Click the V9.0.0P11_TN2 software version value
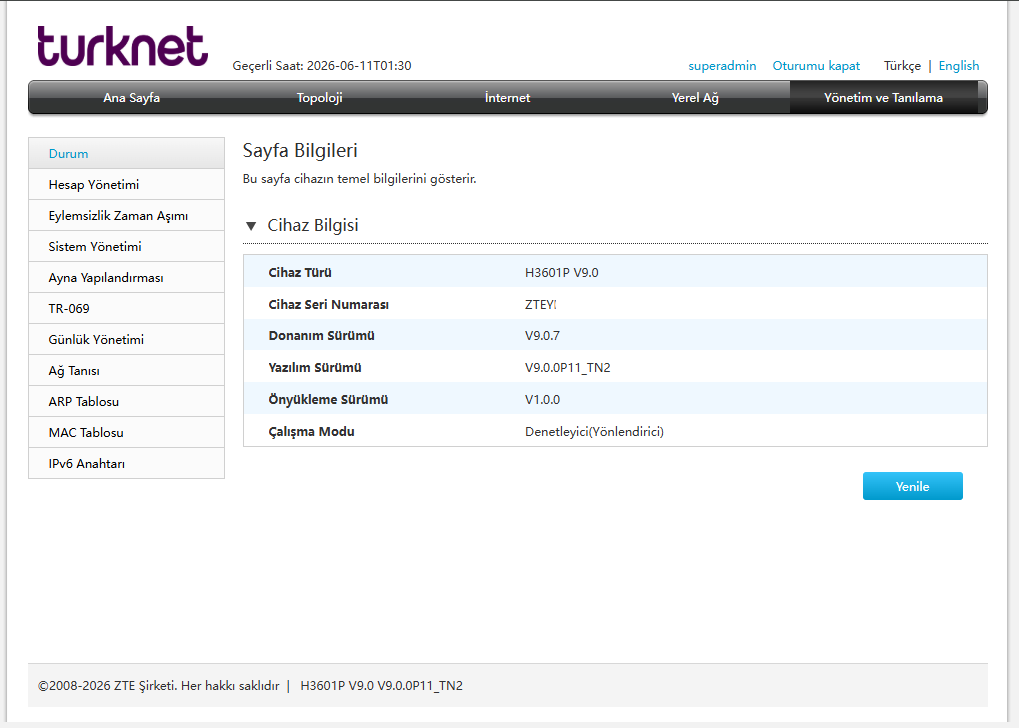This screenshot has height=728, width=1019. (567, 367)
